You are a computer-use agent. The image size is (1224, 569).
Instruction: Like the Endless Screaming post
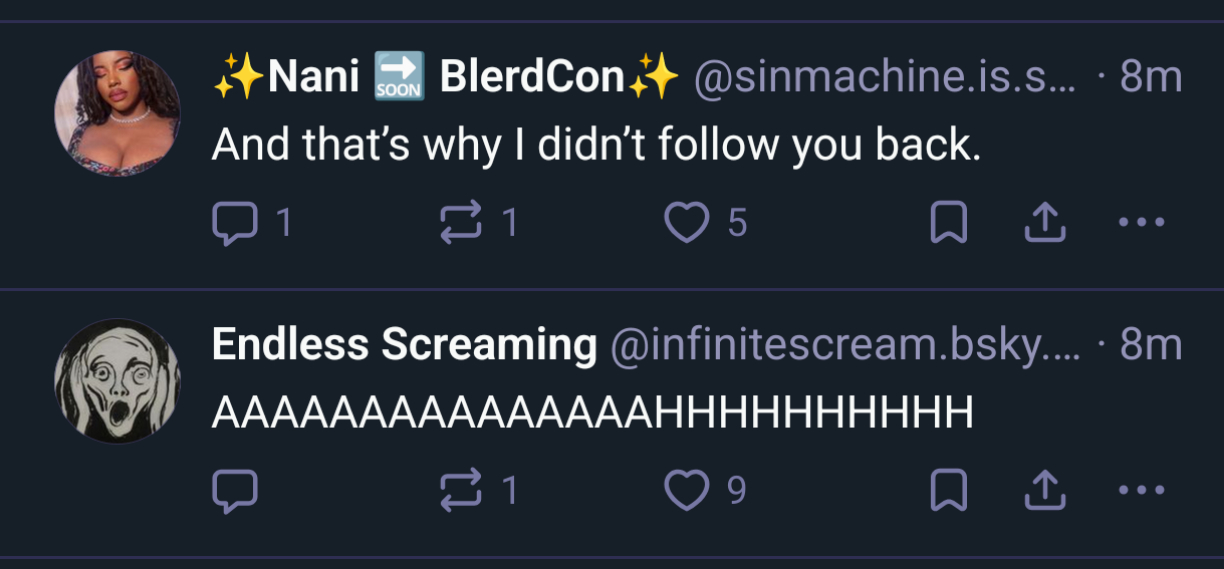[687, 490]
